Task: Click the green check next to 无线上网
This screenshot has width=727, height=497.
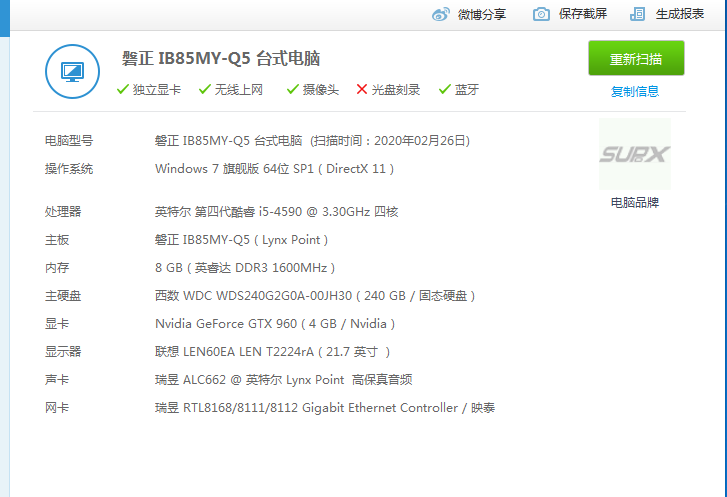Action: click(204, 89)
